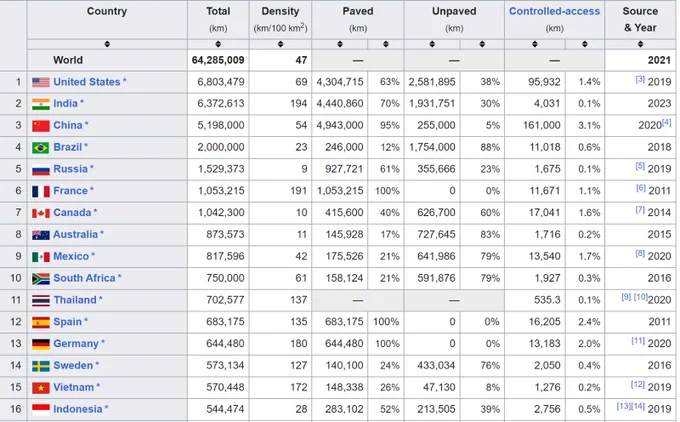
Task: Click the India flag icon
Action: [x=41, y=104]
